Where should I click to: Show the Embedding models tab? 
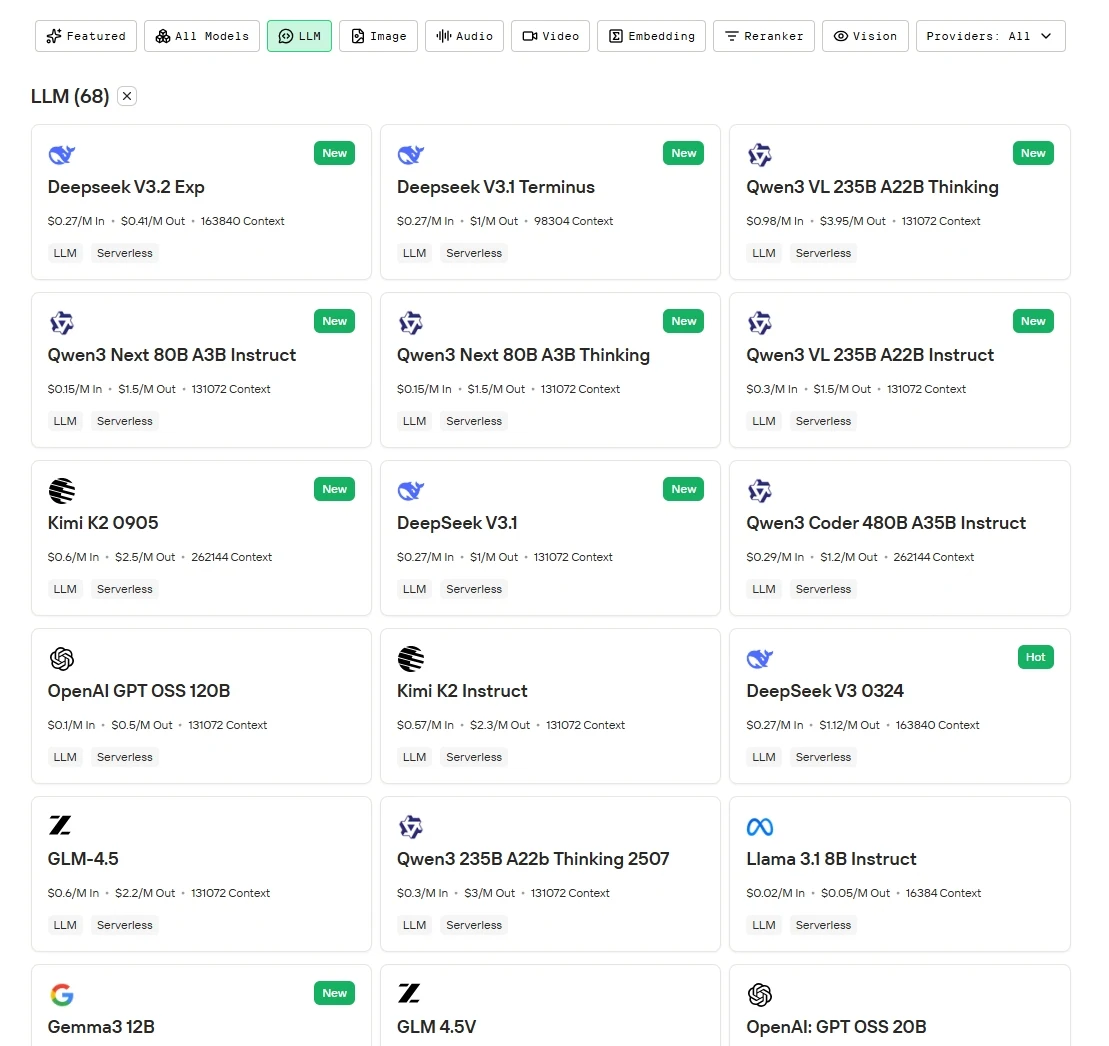click(651, 36)
